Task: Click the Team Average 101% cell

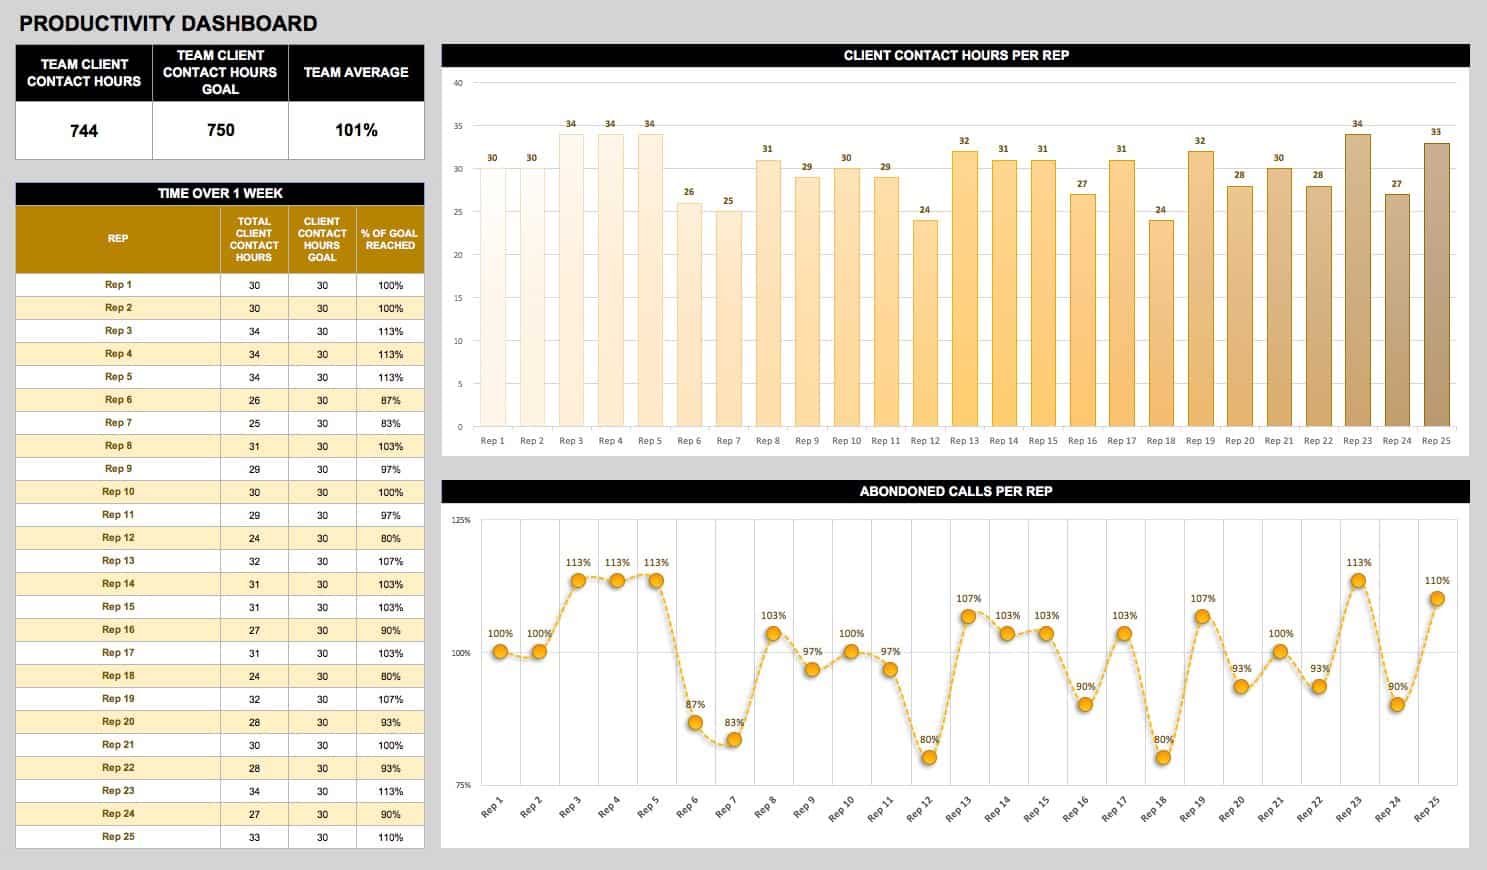Action: [x=356, y=130]
